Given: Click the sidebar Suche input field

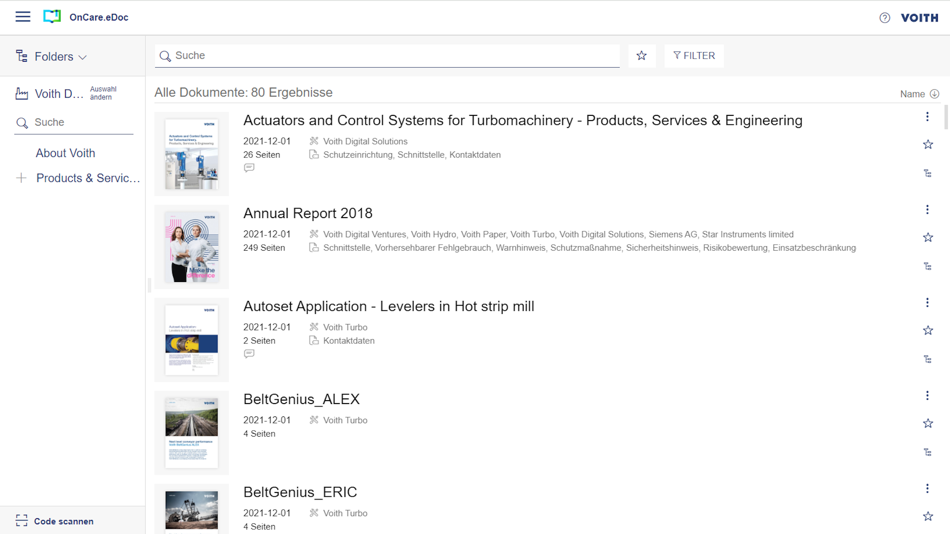Looking at the screenshot, I should pos(74,122).
